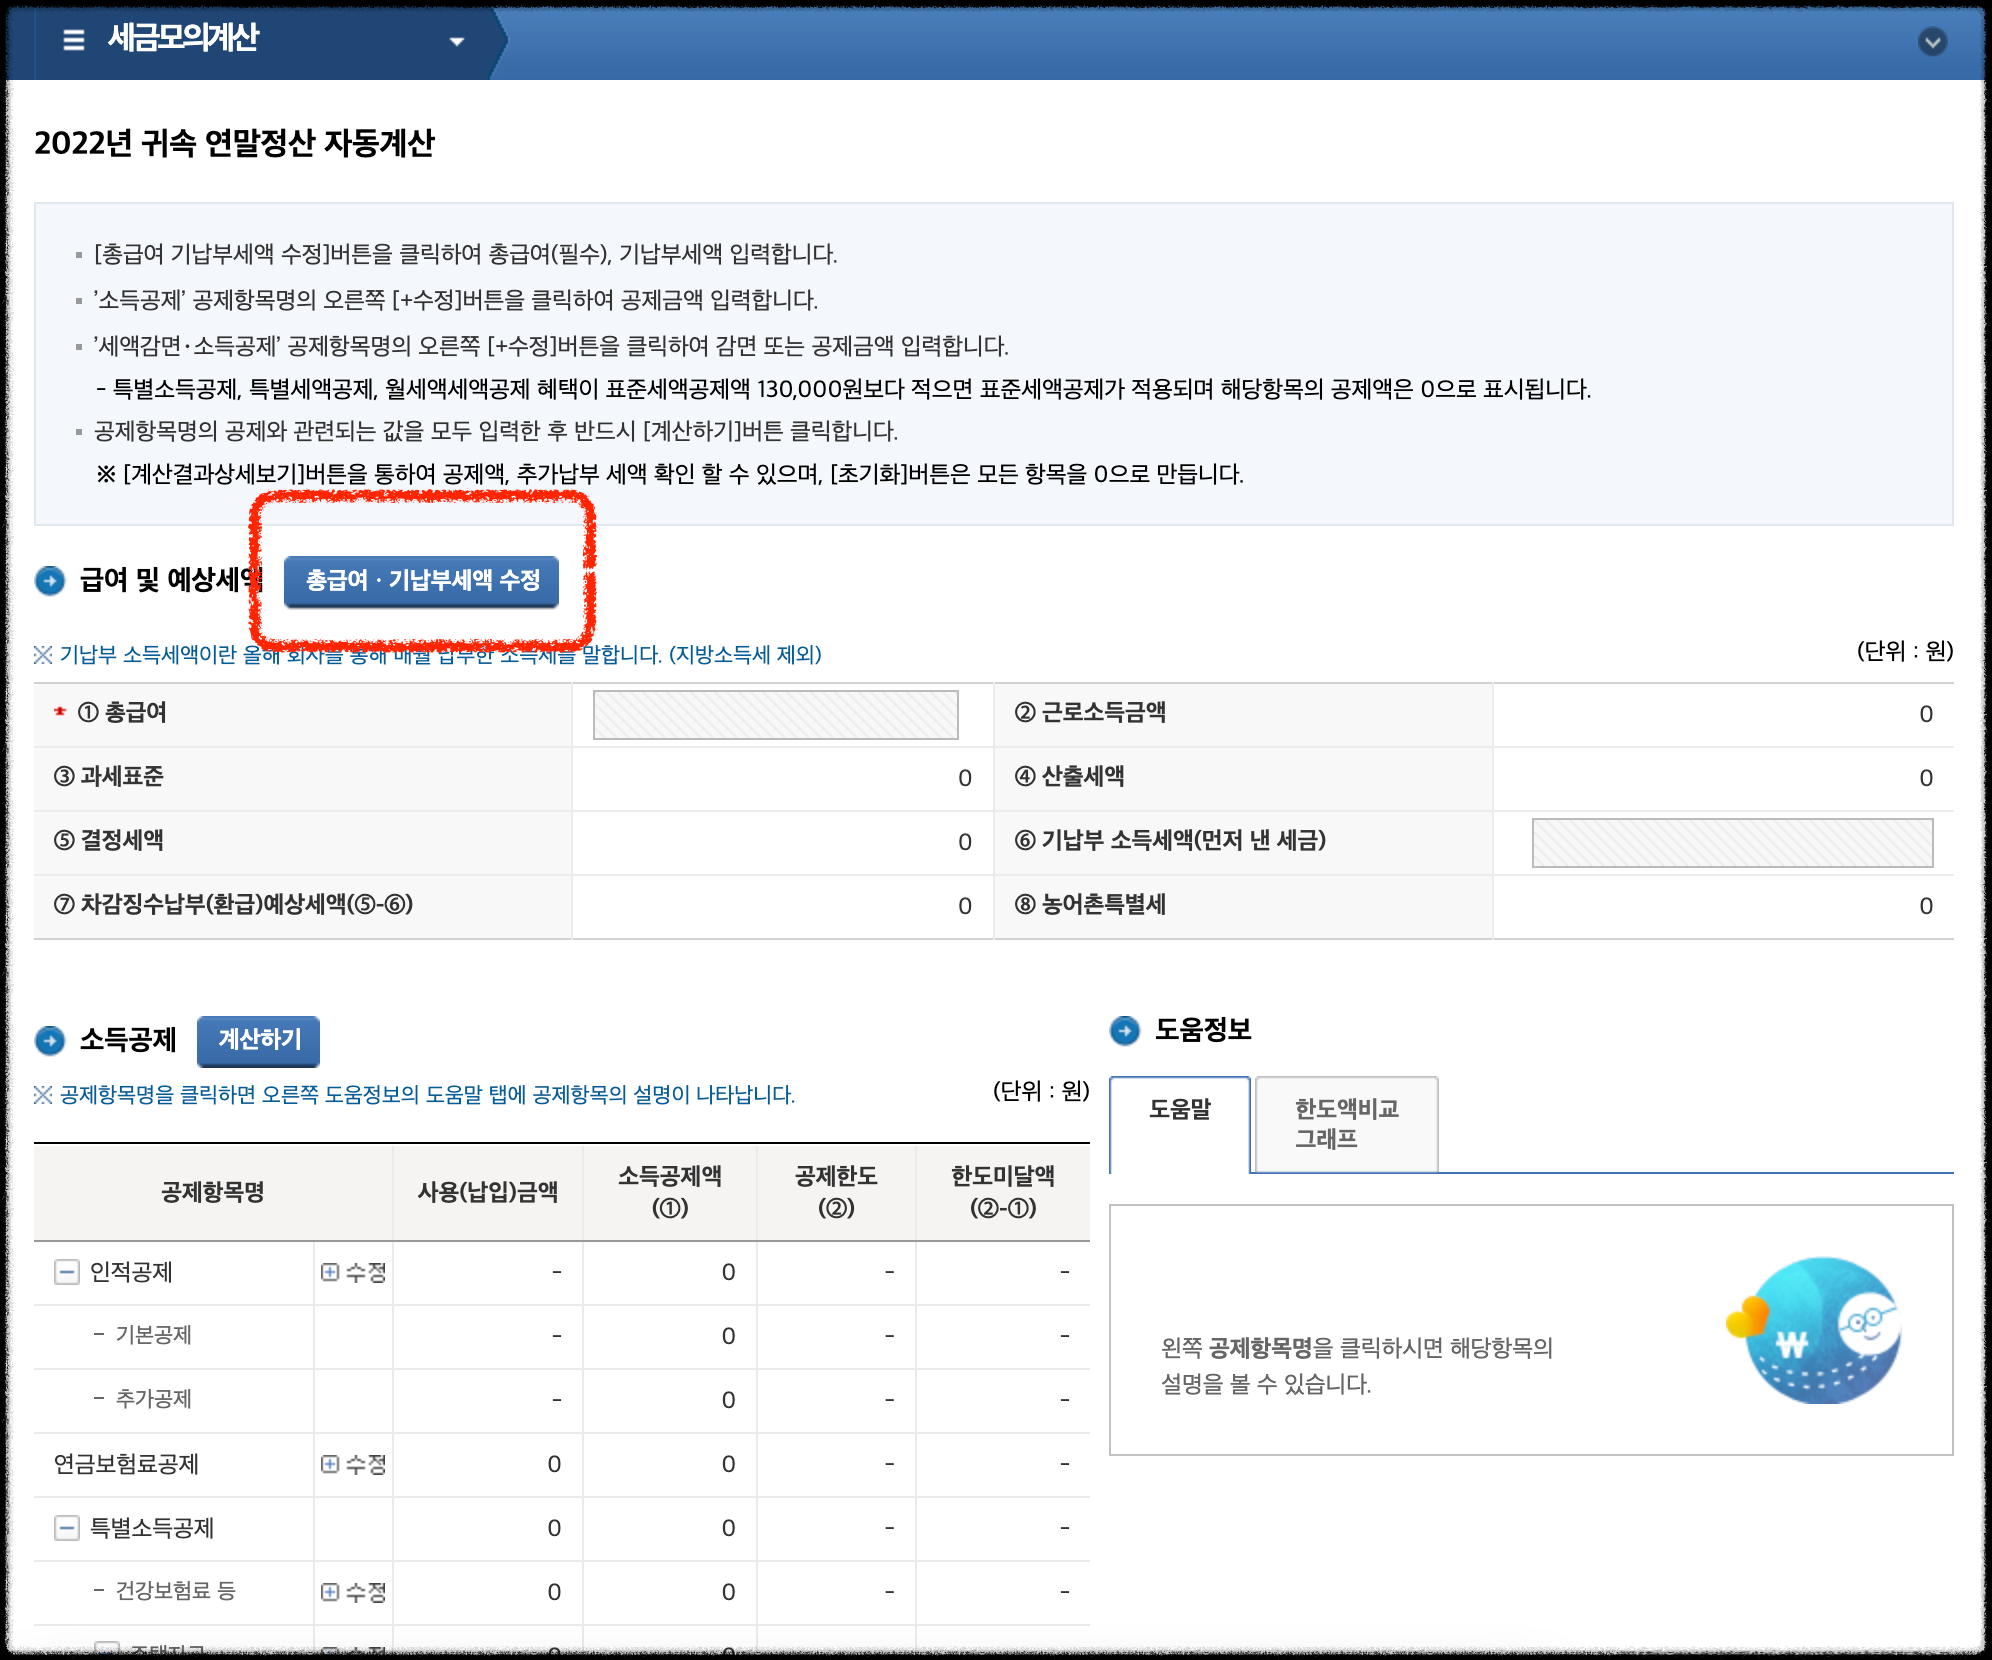Screen dimensions: 1992x1660
Task: Click the 총급여·기납부세액 수정 button
Action: tap(421, 581)
